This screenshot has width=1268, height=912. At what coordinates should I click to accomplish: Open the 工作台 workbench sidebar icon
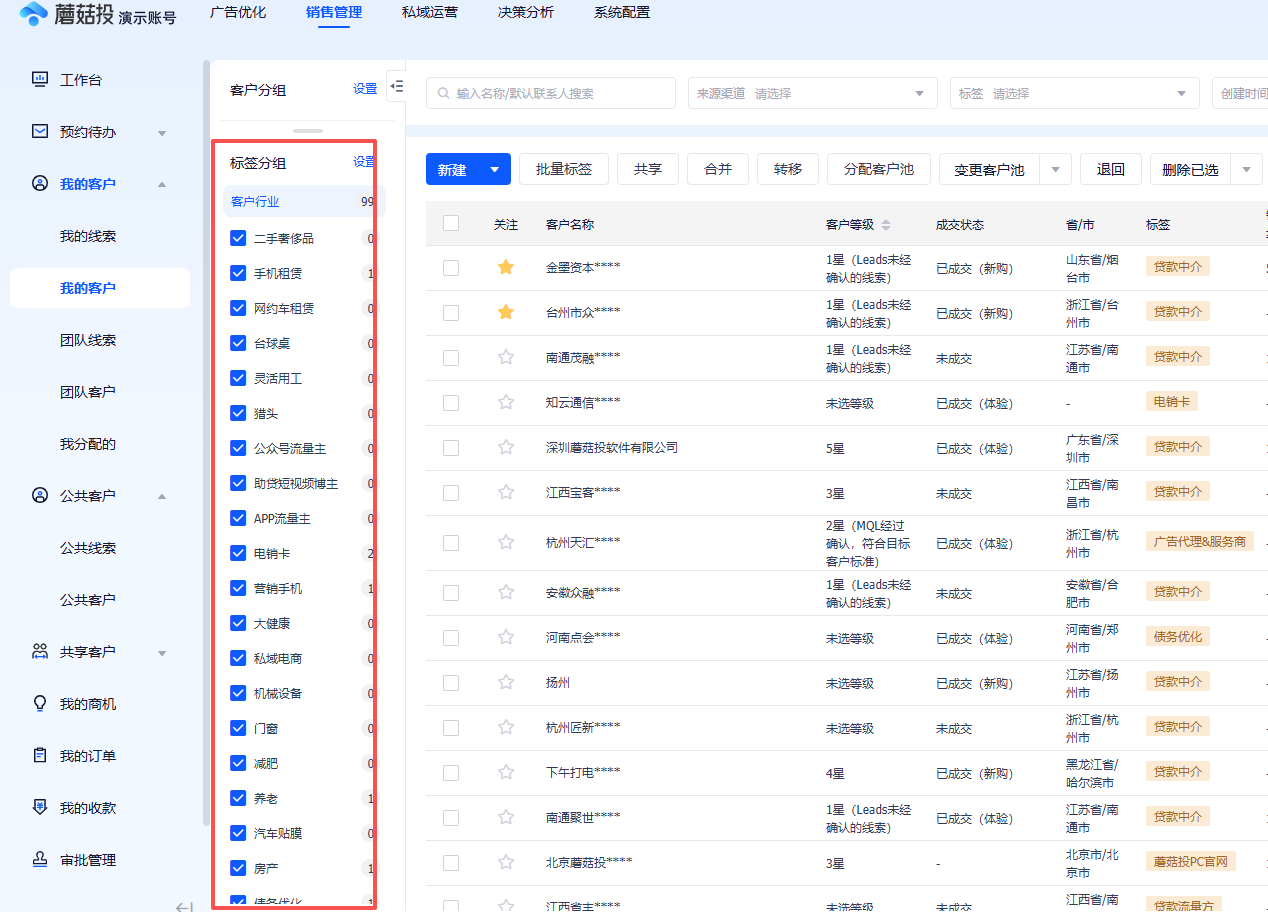tap(40, 79)
